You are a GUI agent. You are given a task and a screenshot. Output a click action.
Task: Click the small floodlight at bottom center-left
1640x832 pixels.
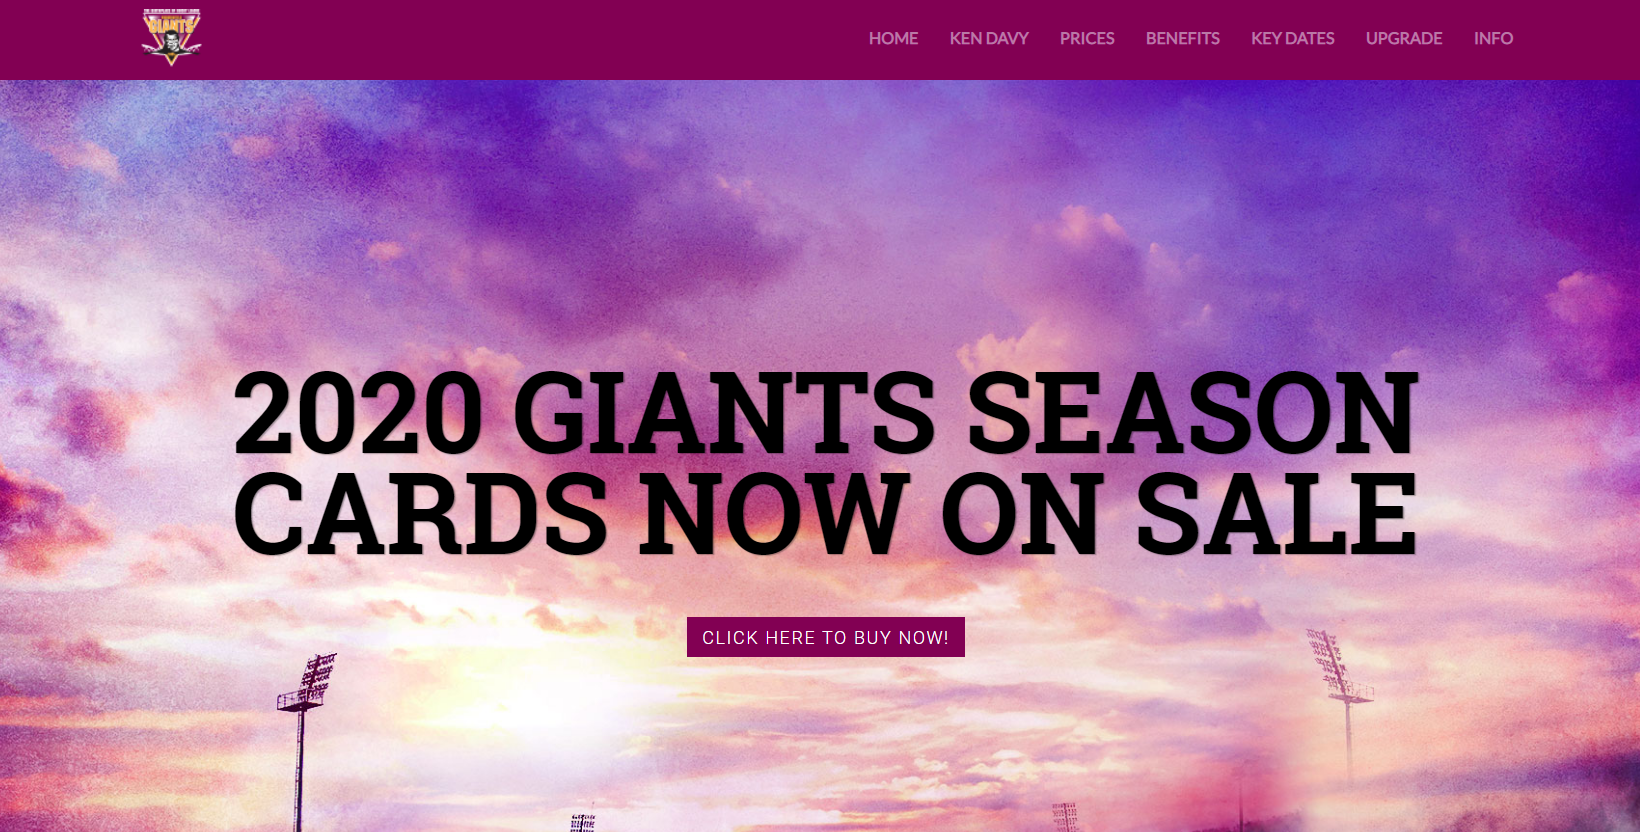[582, 823]
